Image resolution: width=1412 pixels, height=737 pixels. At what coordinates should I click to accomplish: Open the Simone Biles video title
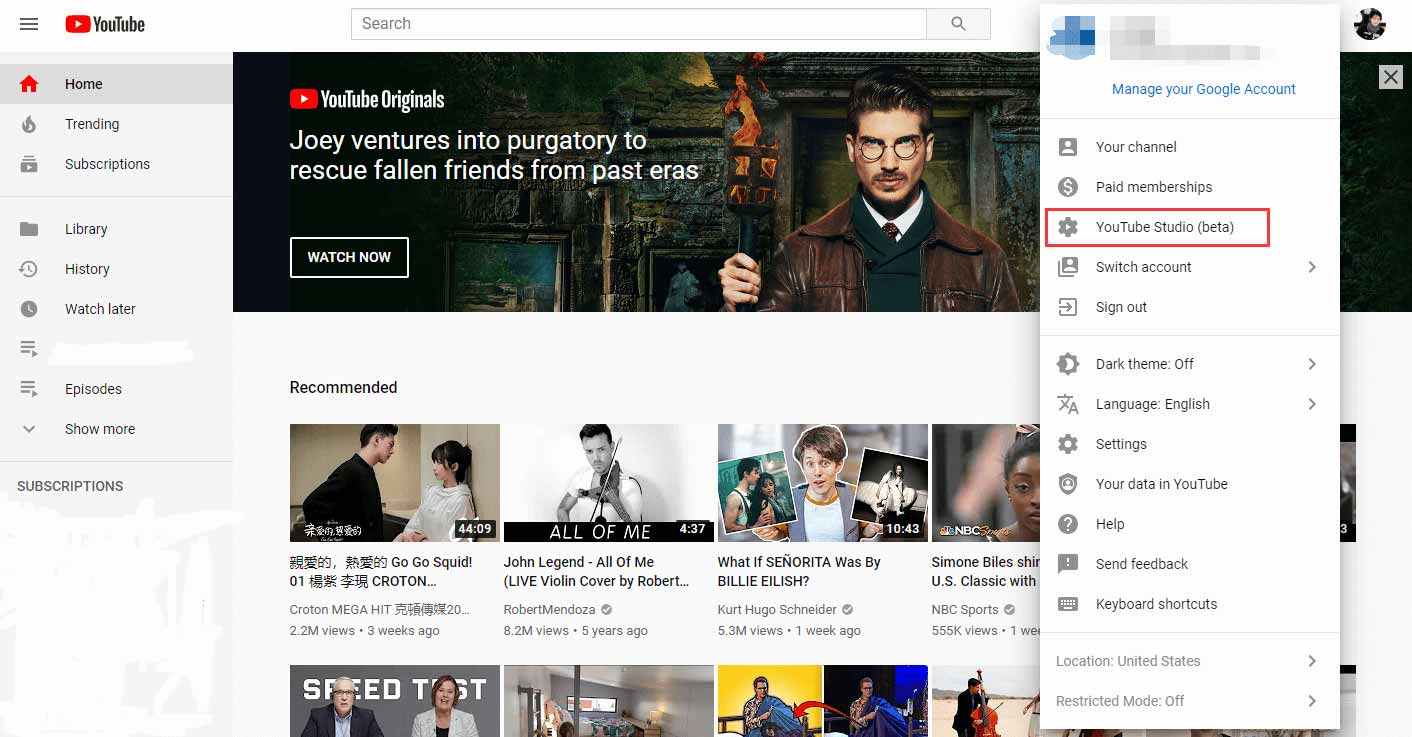[x=985, y=571]
